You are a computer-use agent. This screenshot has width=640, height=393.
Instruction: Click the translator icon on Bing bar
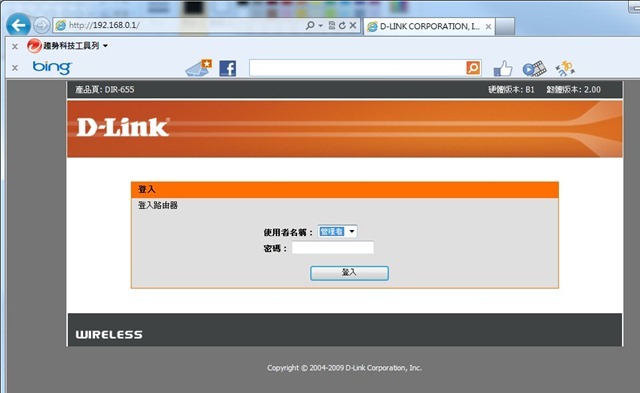pos(565,69)
